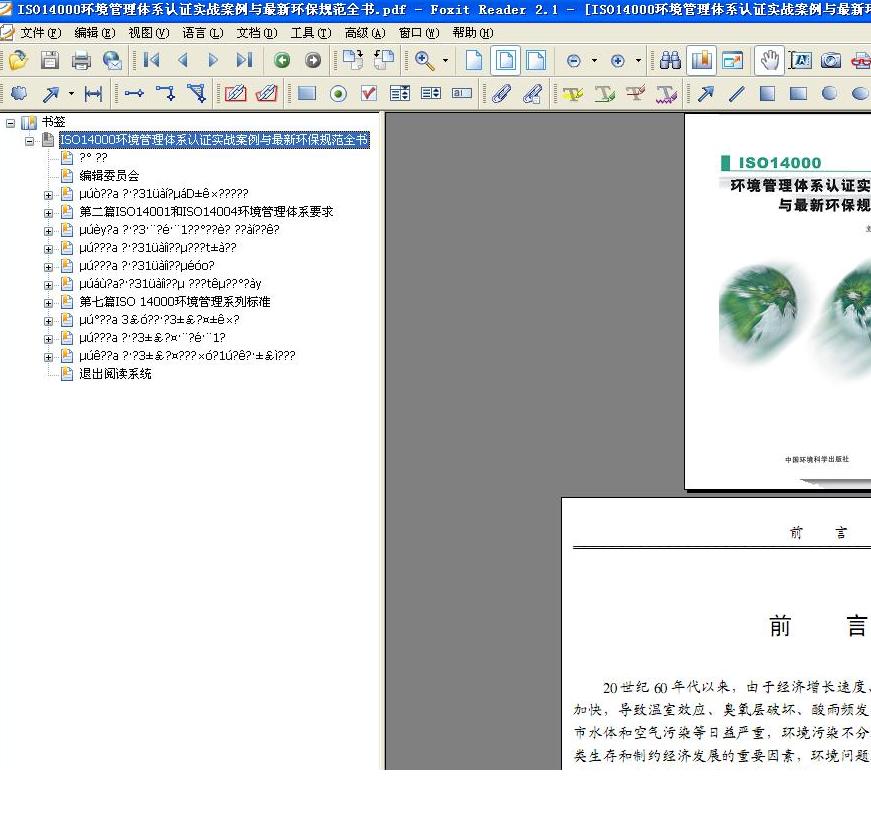Open the 文件(F) menu
Screen dimensions: 871x840
41,33
